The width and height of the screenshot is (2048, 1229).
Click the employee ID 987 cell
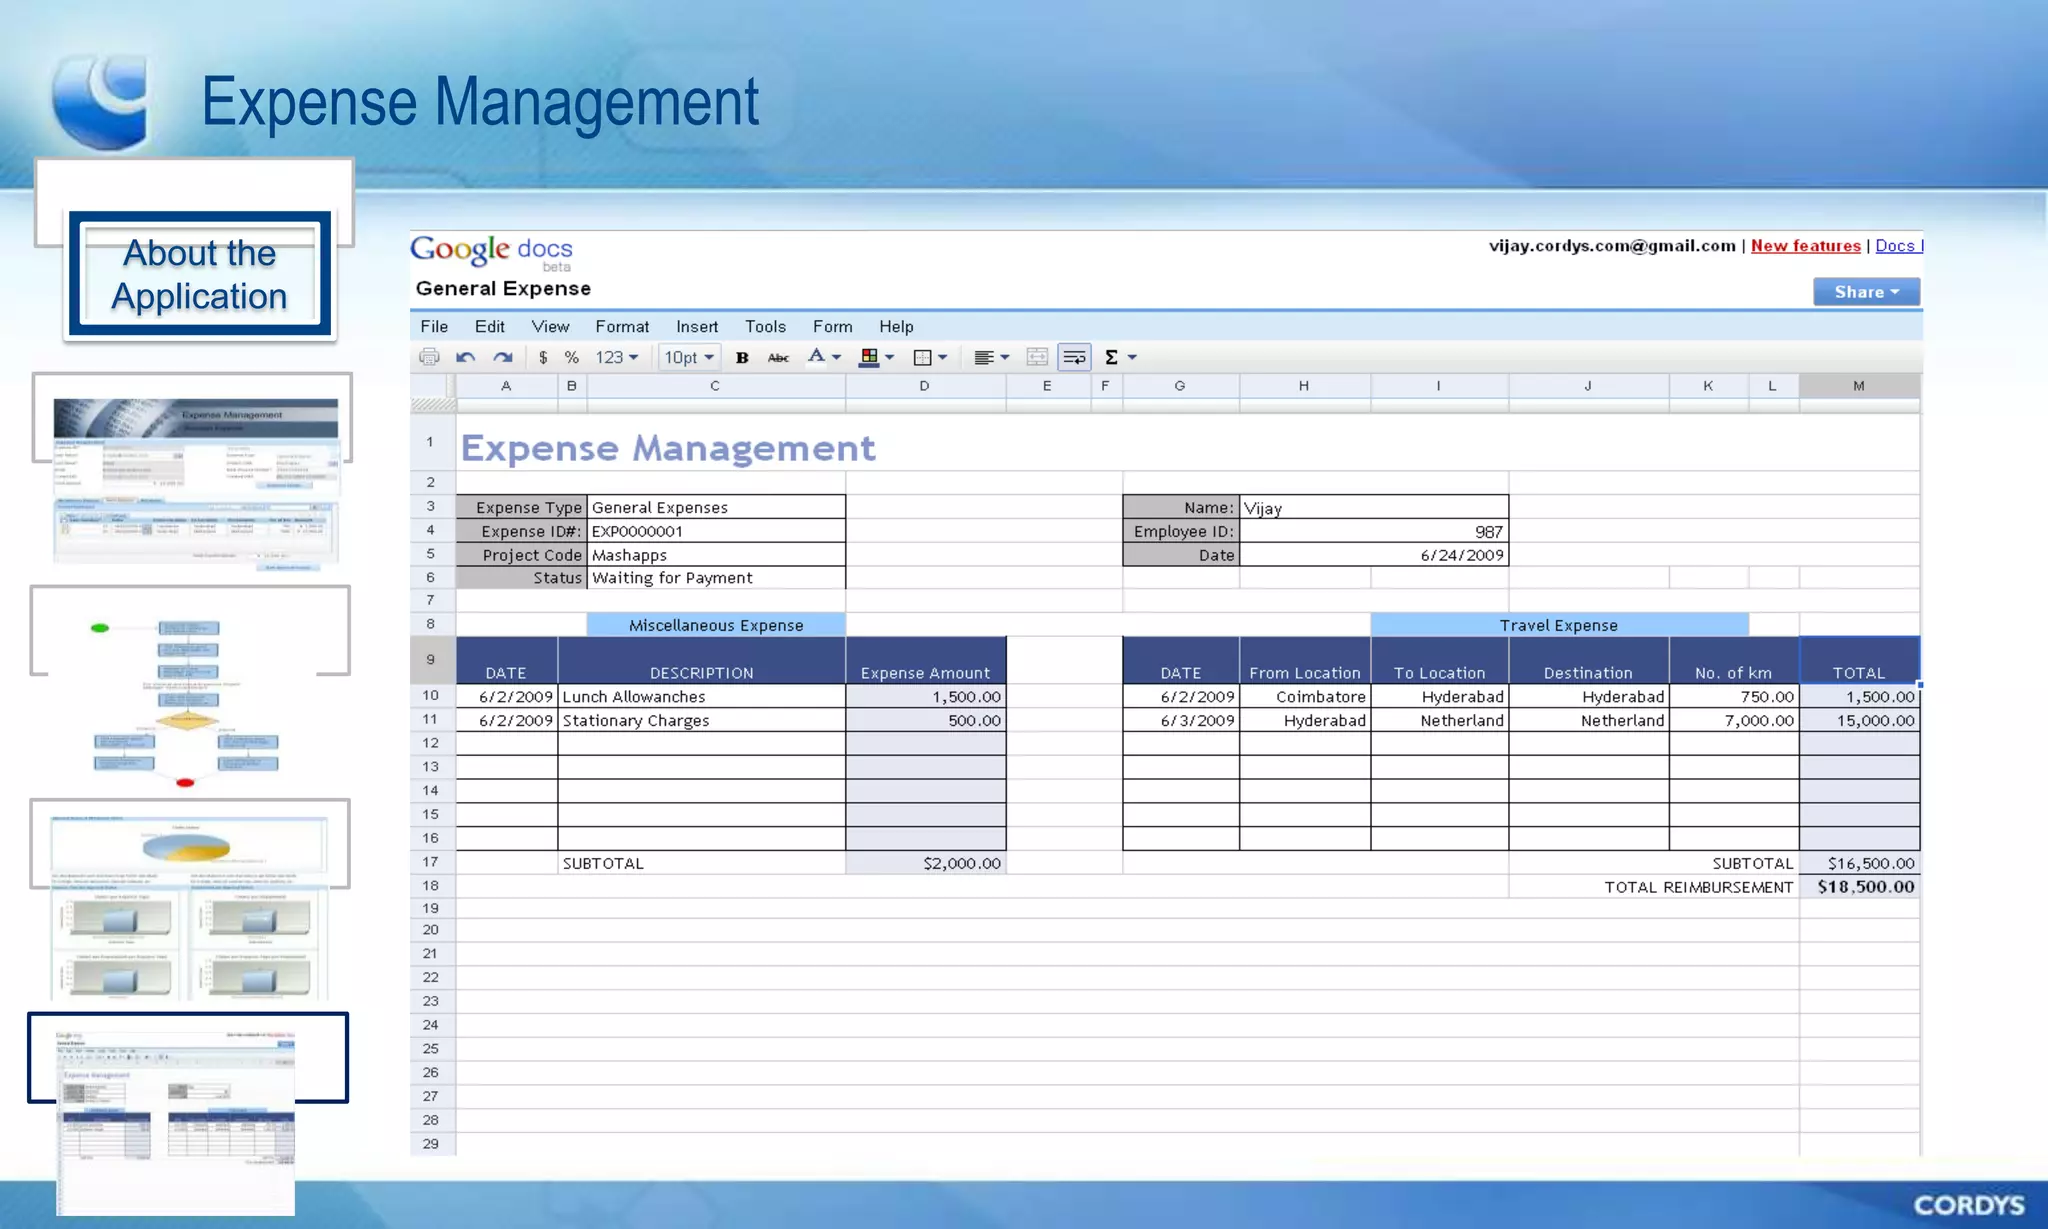point(1374,531)
